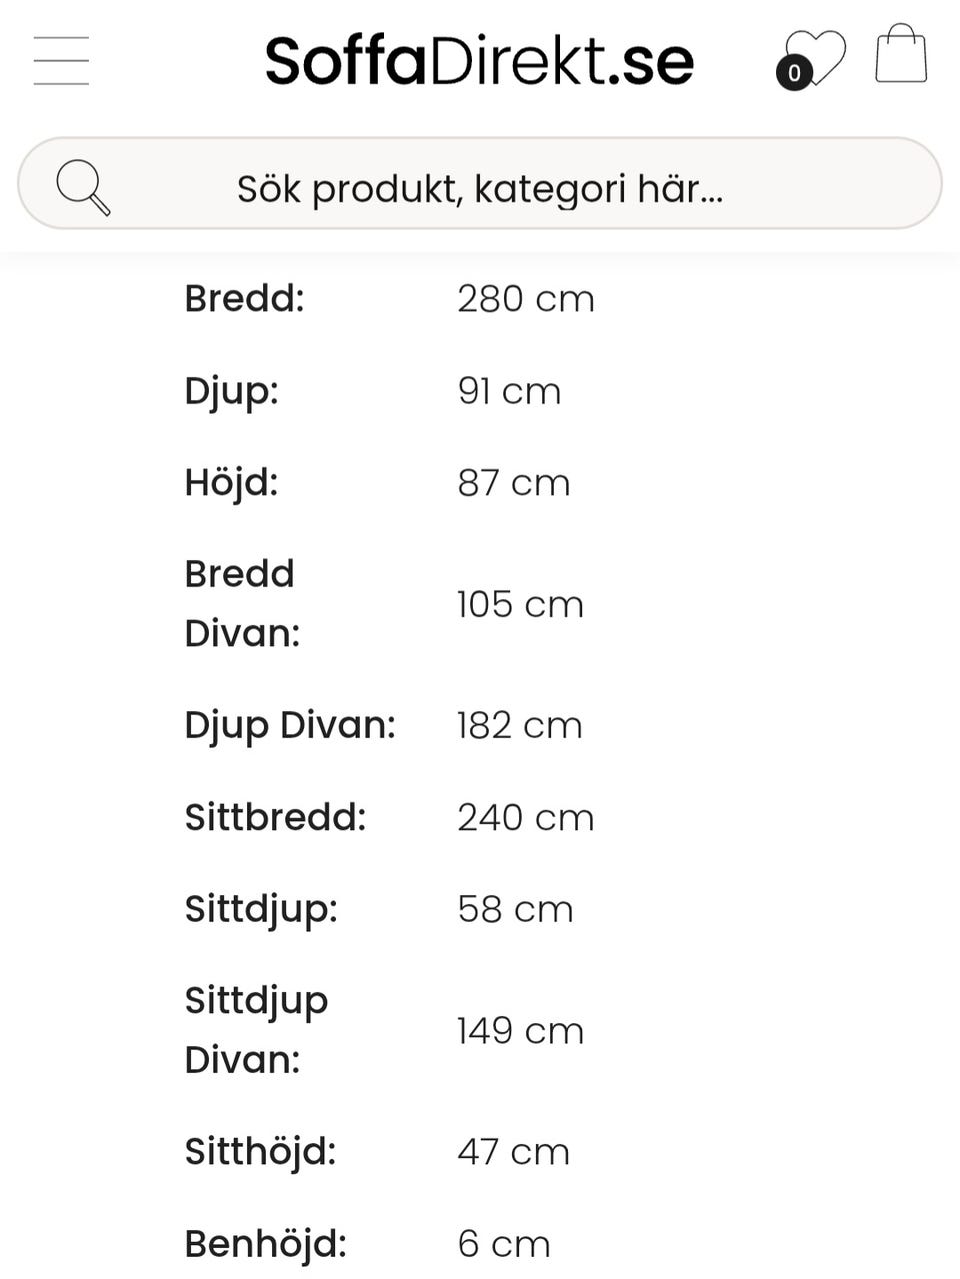Click the 91 cm depth value
Screen dimensions: 960x1279
[509, 391]
